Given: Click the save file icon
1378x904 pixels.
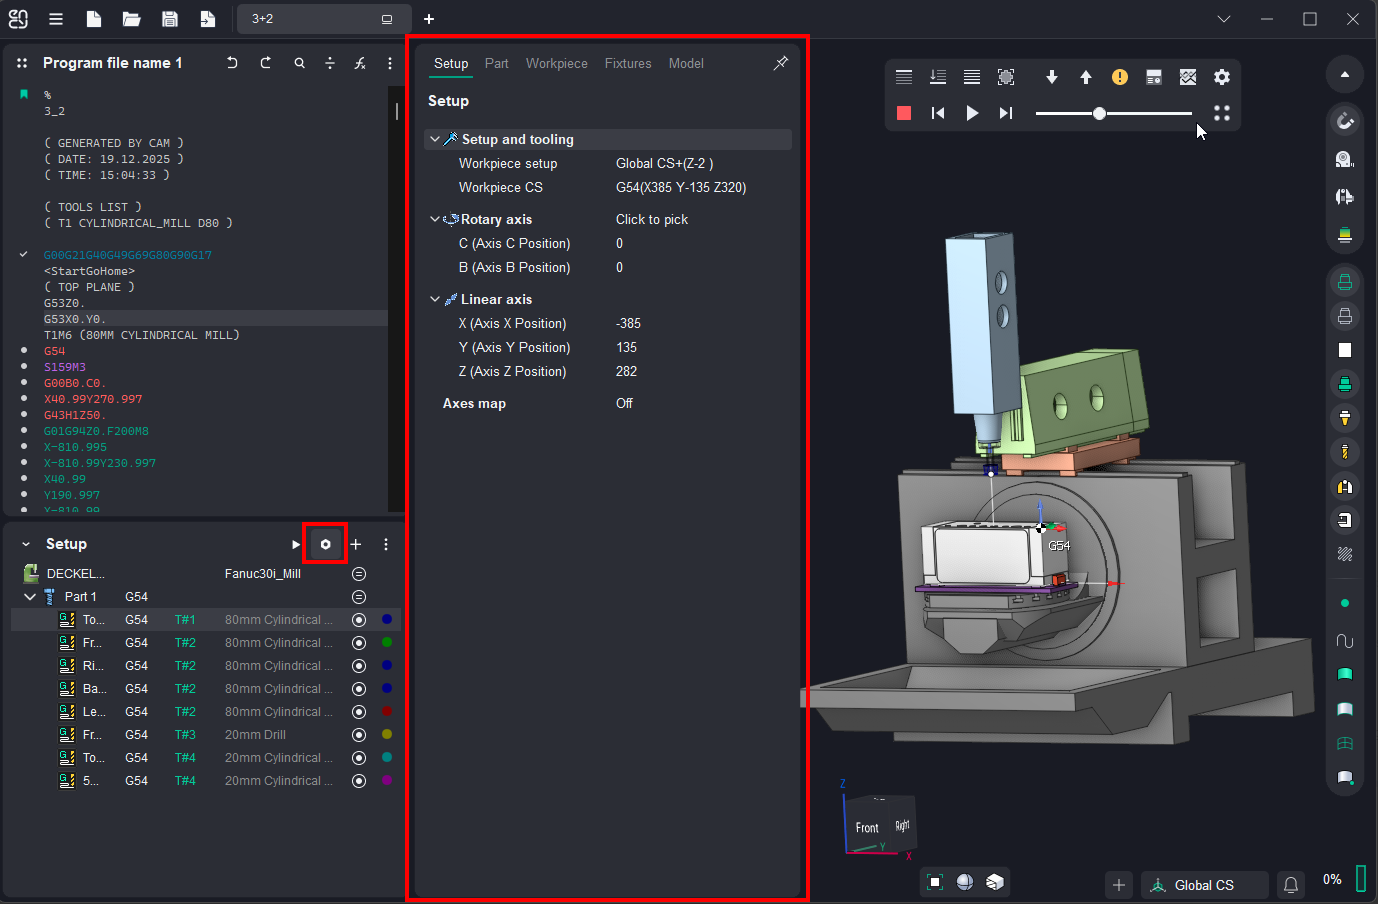Looking at the screenshot, I should (x=170, y=19).
